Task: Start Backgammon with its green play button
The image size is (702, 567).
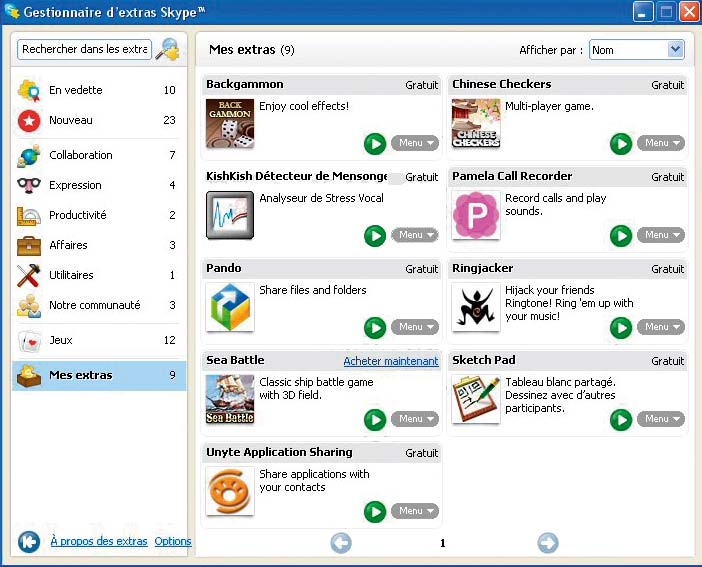Action: pos(375,144)
